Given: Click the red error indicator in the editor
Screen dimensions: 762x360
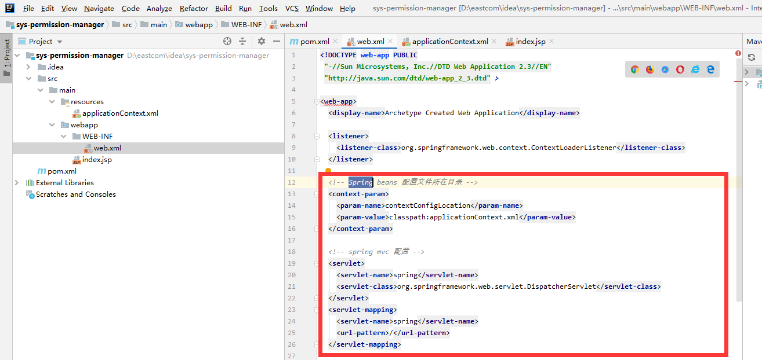Looking at the screenshot, I should point(738,53).
